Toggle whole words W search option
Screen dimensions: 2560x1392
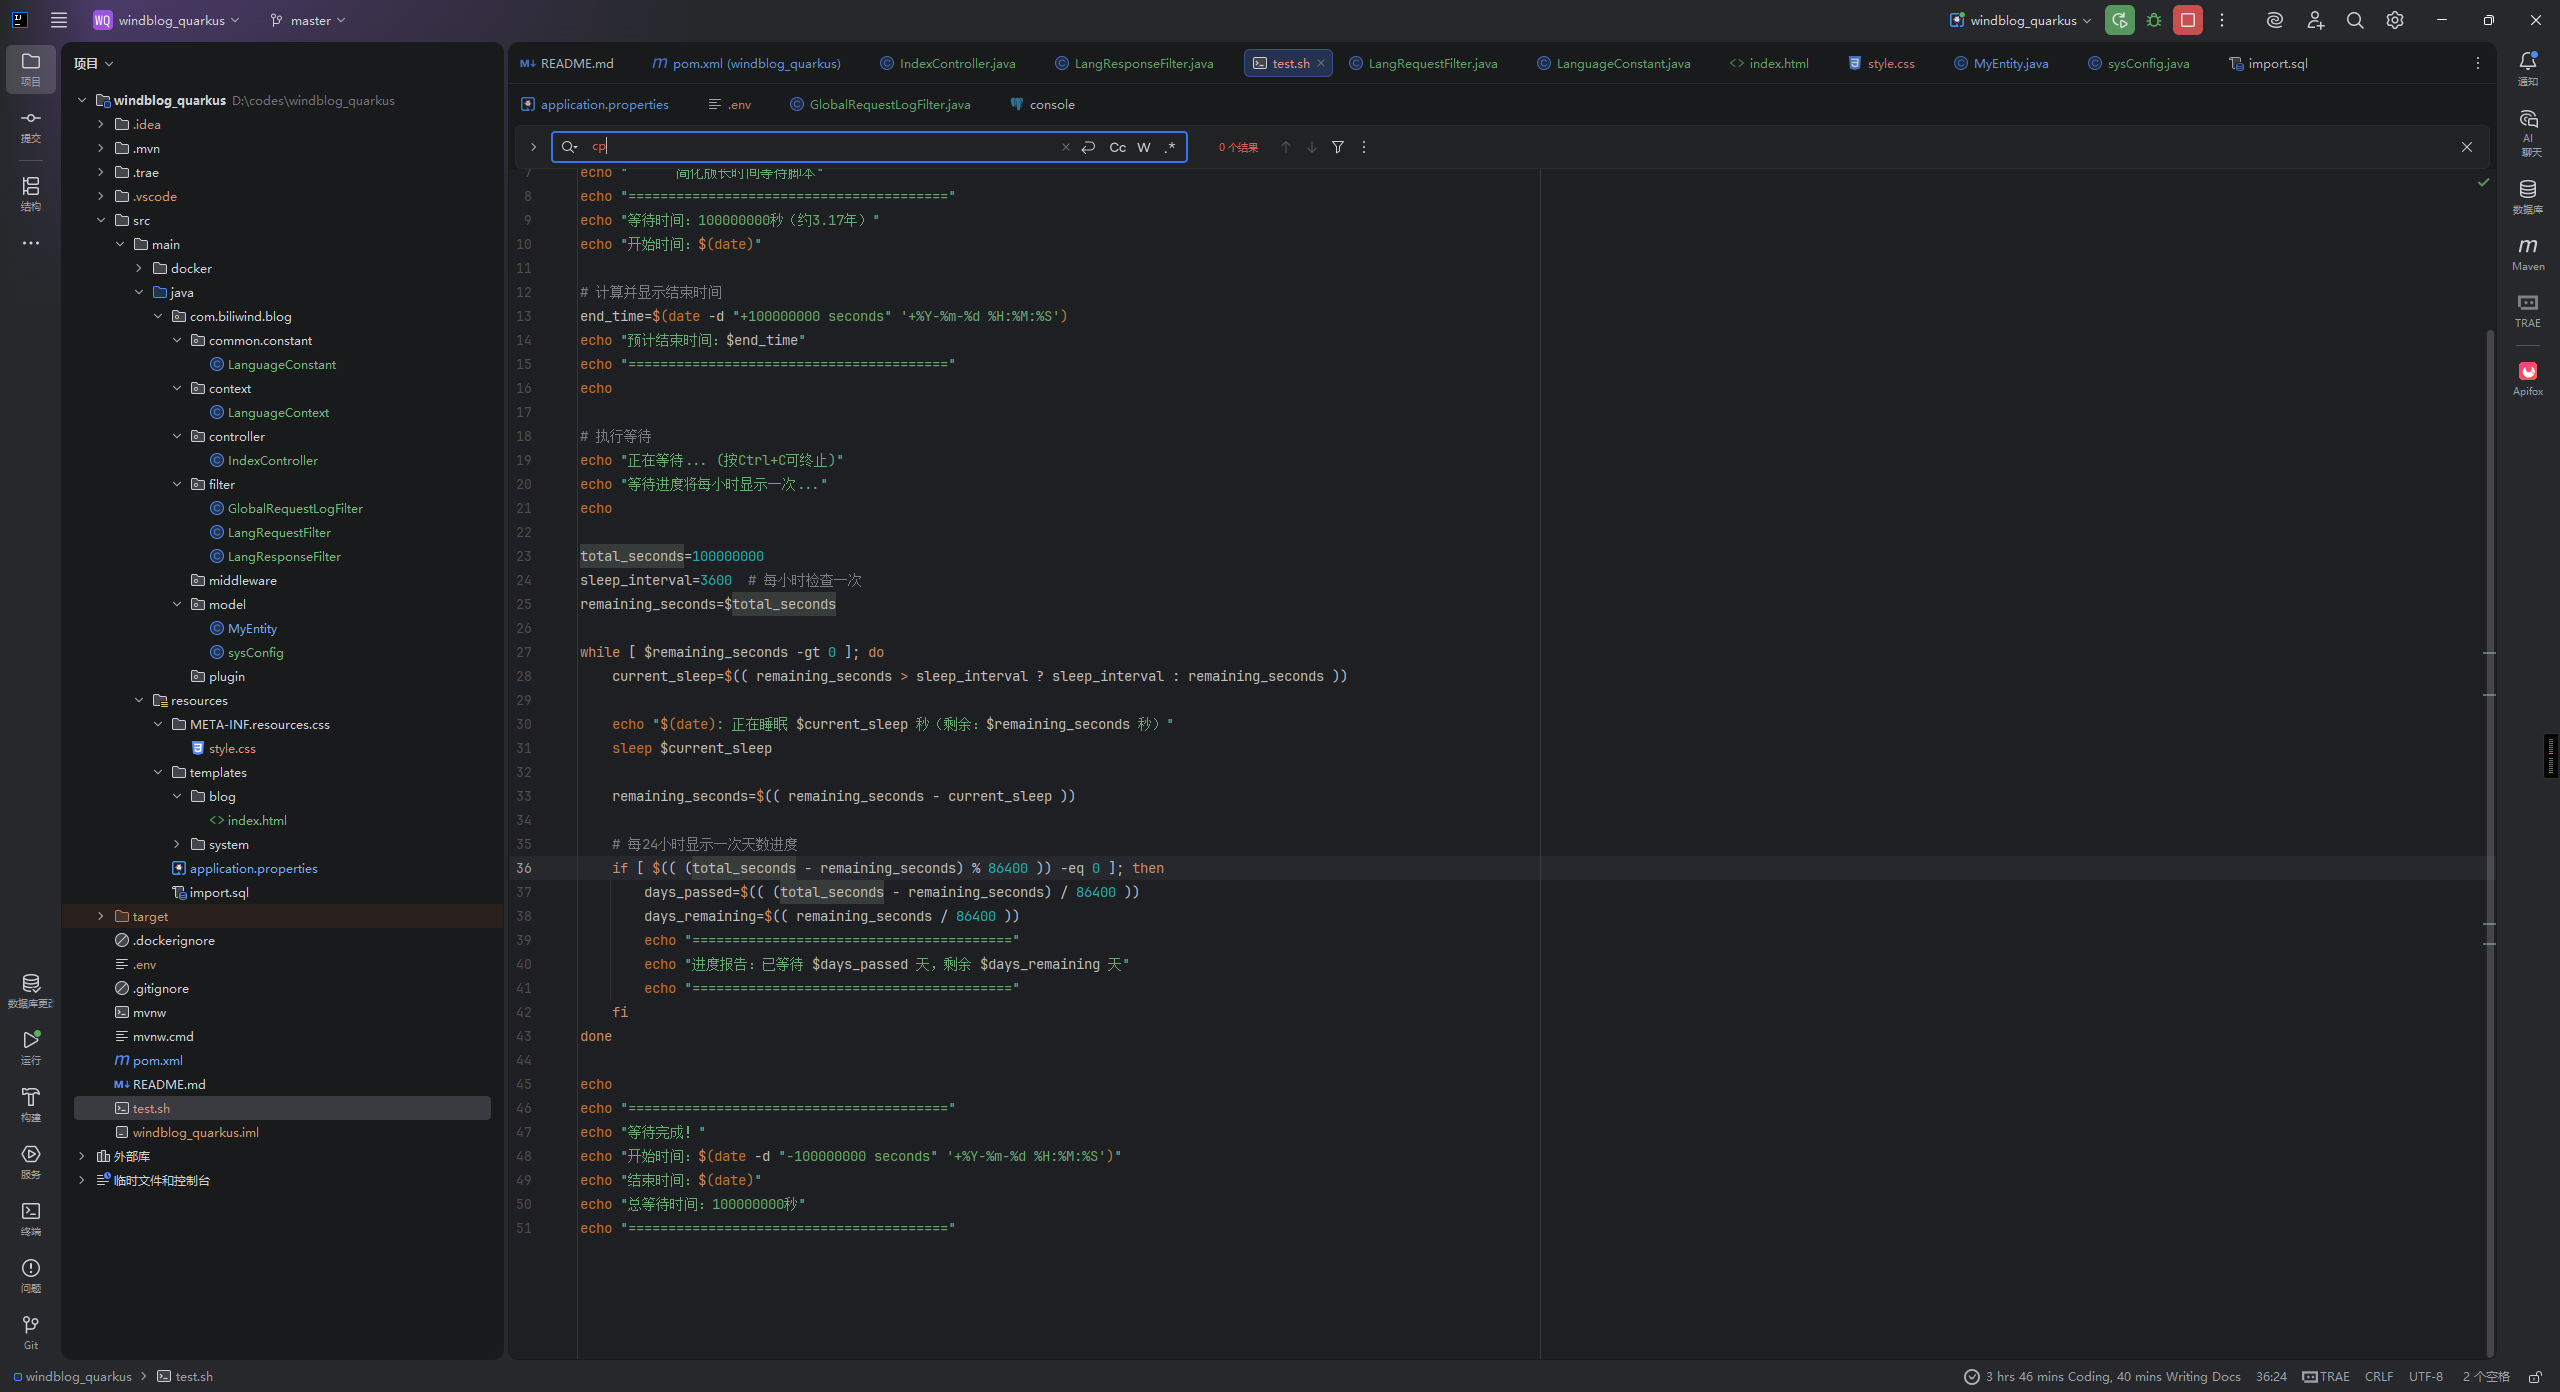click(1143, 147)
